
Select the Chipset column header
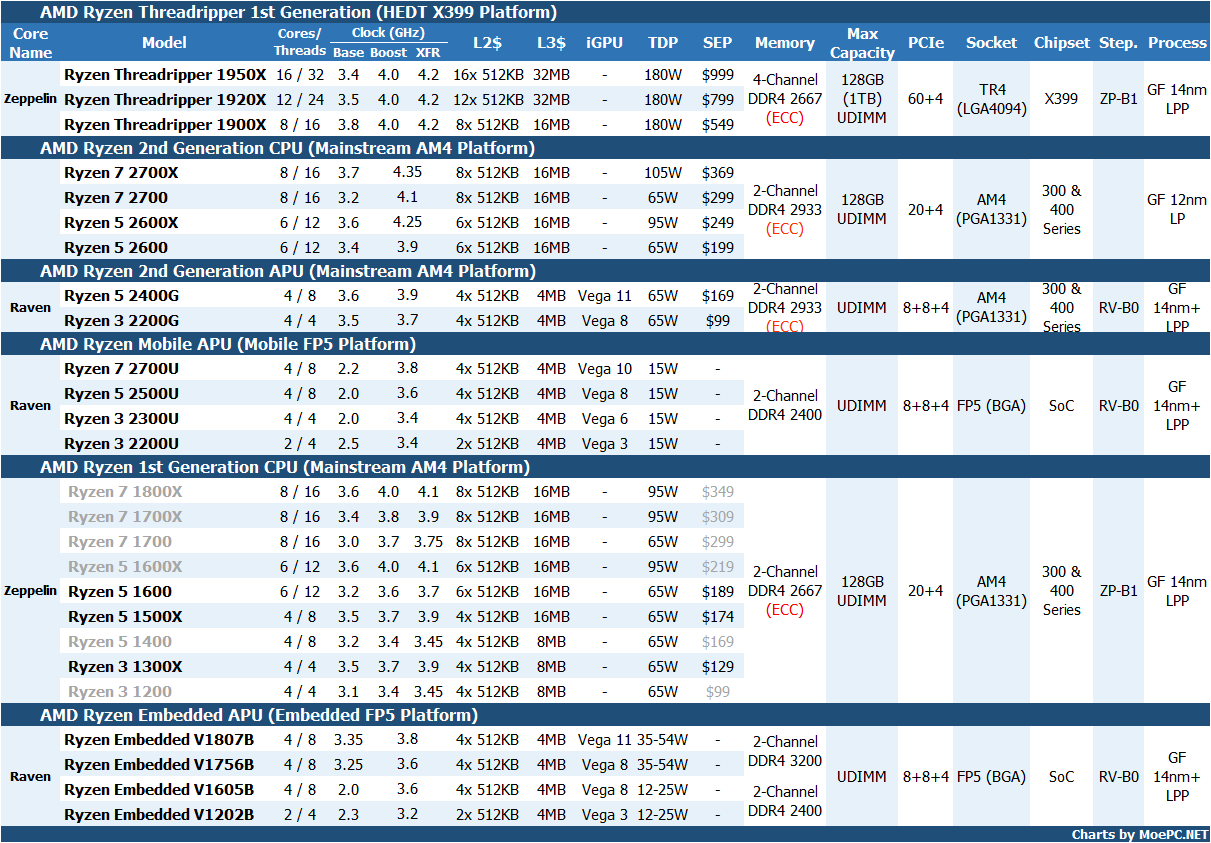pos(1062,43)
